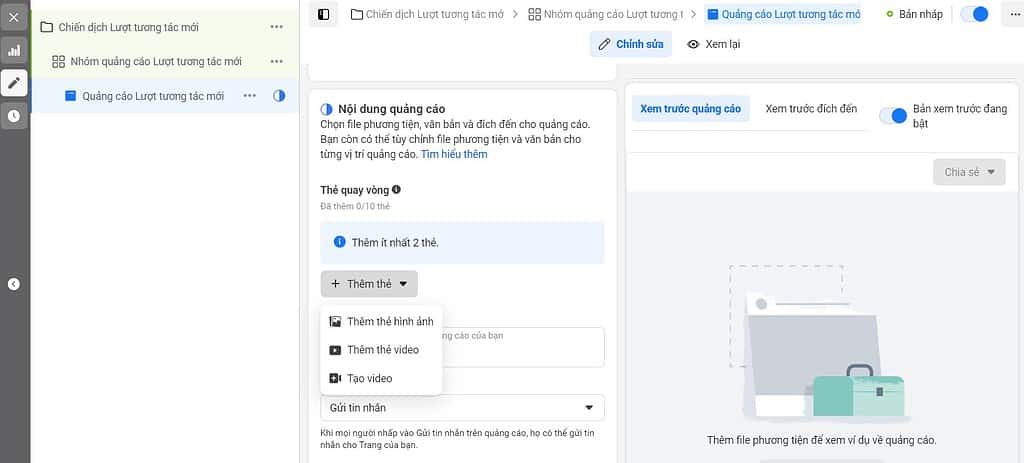Switch to Xem lại mode
1024x463 pixels.
[x=713, y=44]
